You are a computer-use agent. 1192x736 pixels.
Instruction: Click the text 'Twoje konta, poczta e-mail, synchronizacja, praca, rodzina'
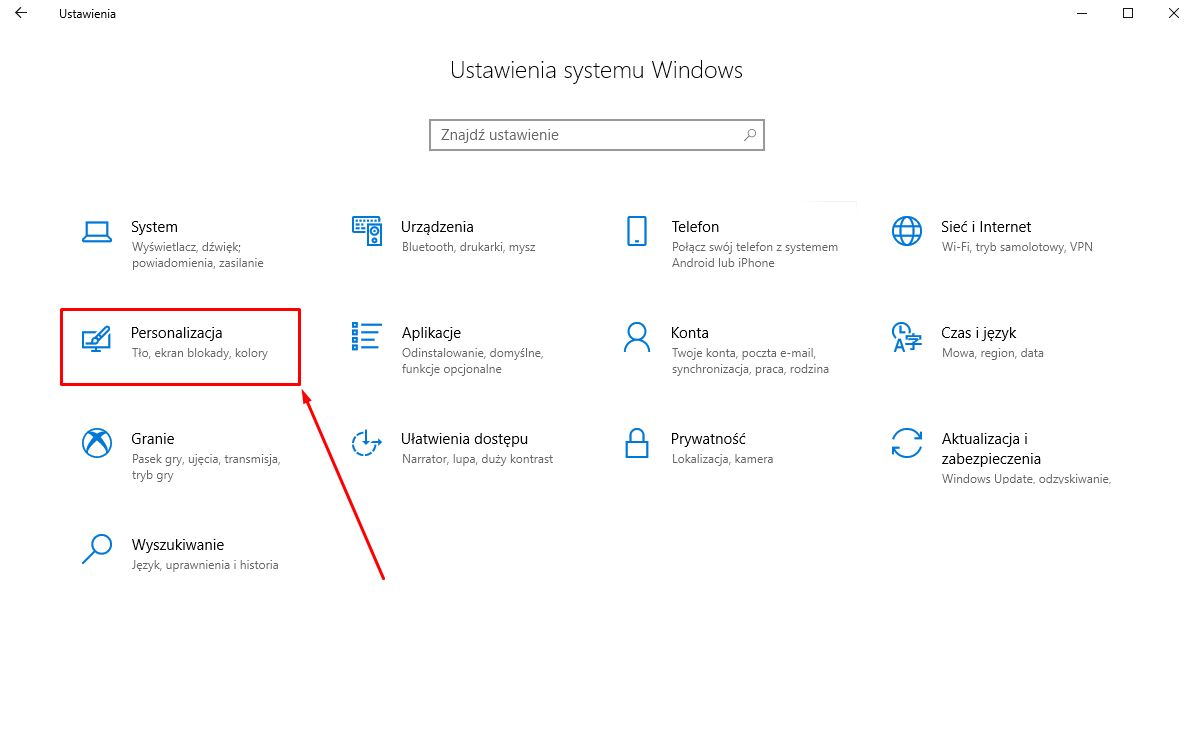pos(750,361)
